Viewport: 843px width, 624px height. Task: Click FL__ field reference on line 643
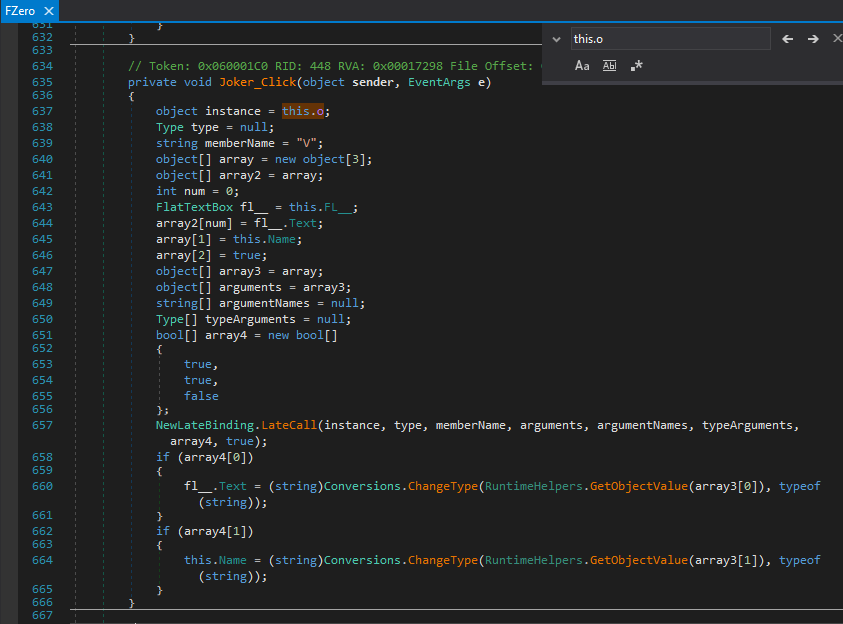(x=338, y=207)
